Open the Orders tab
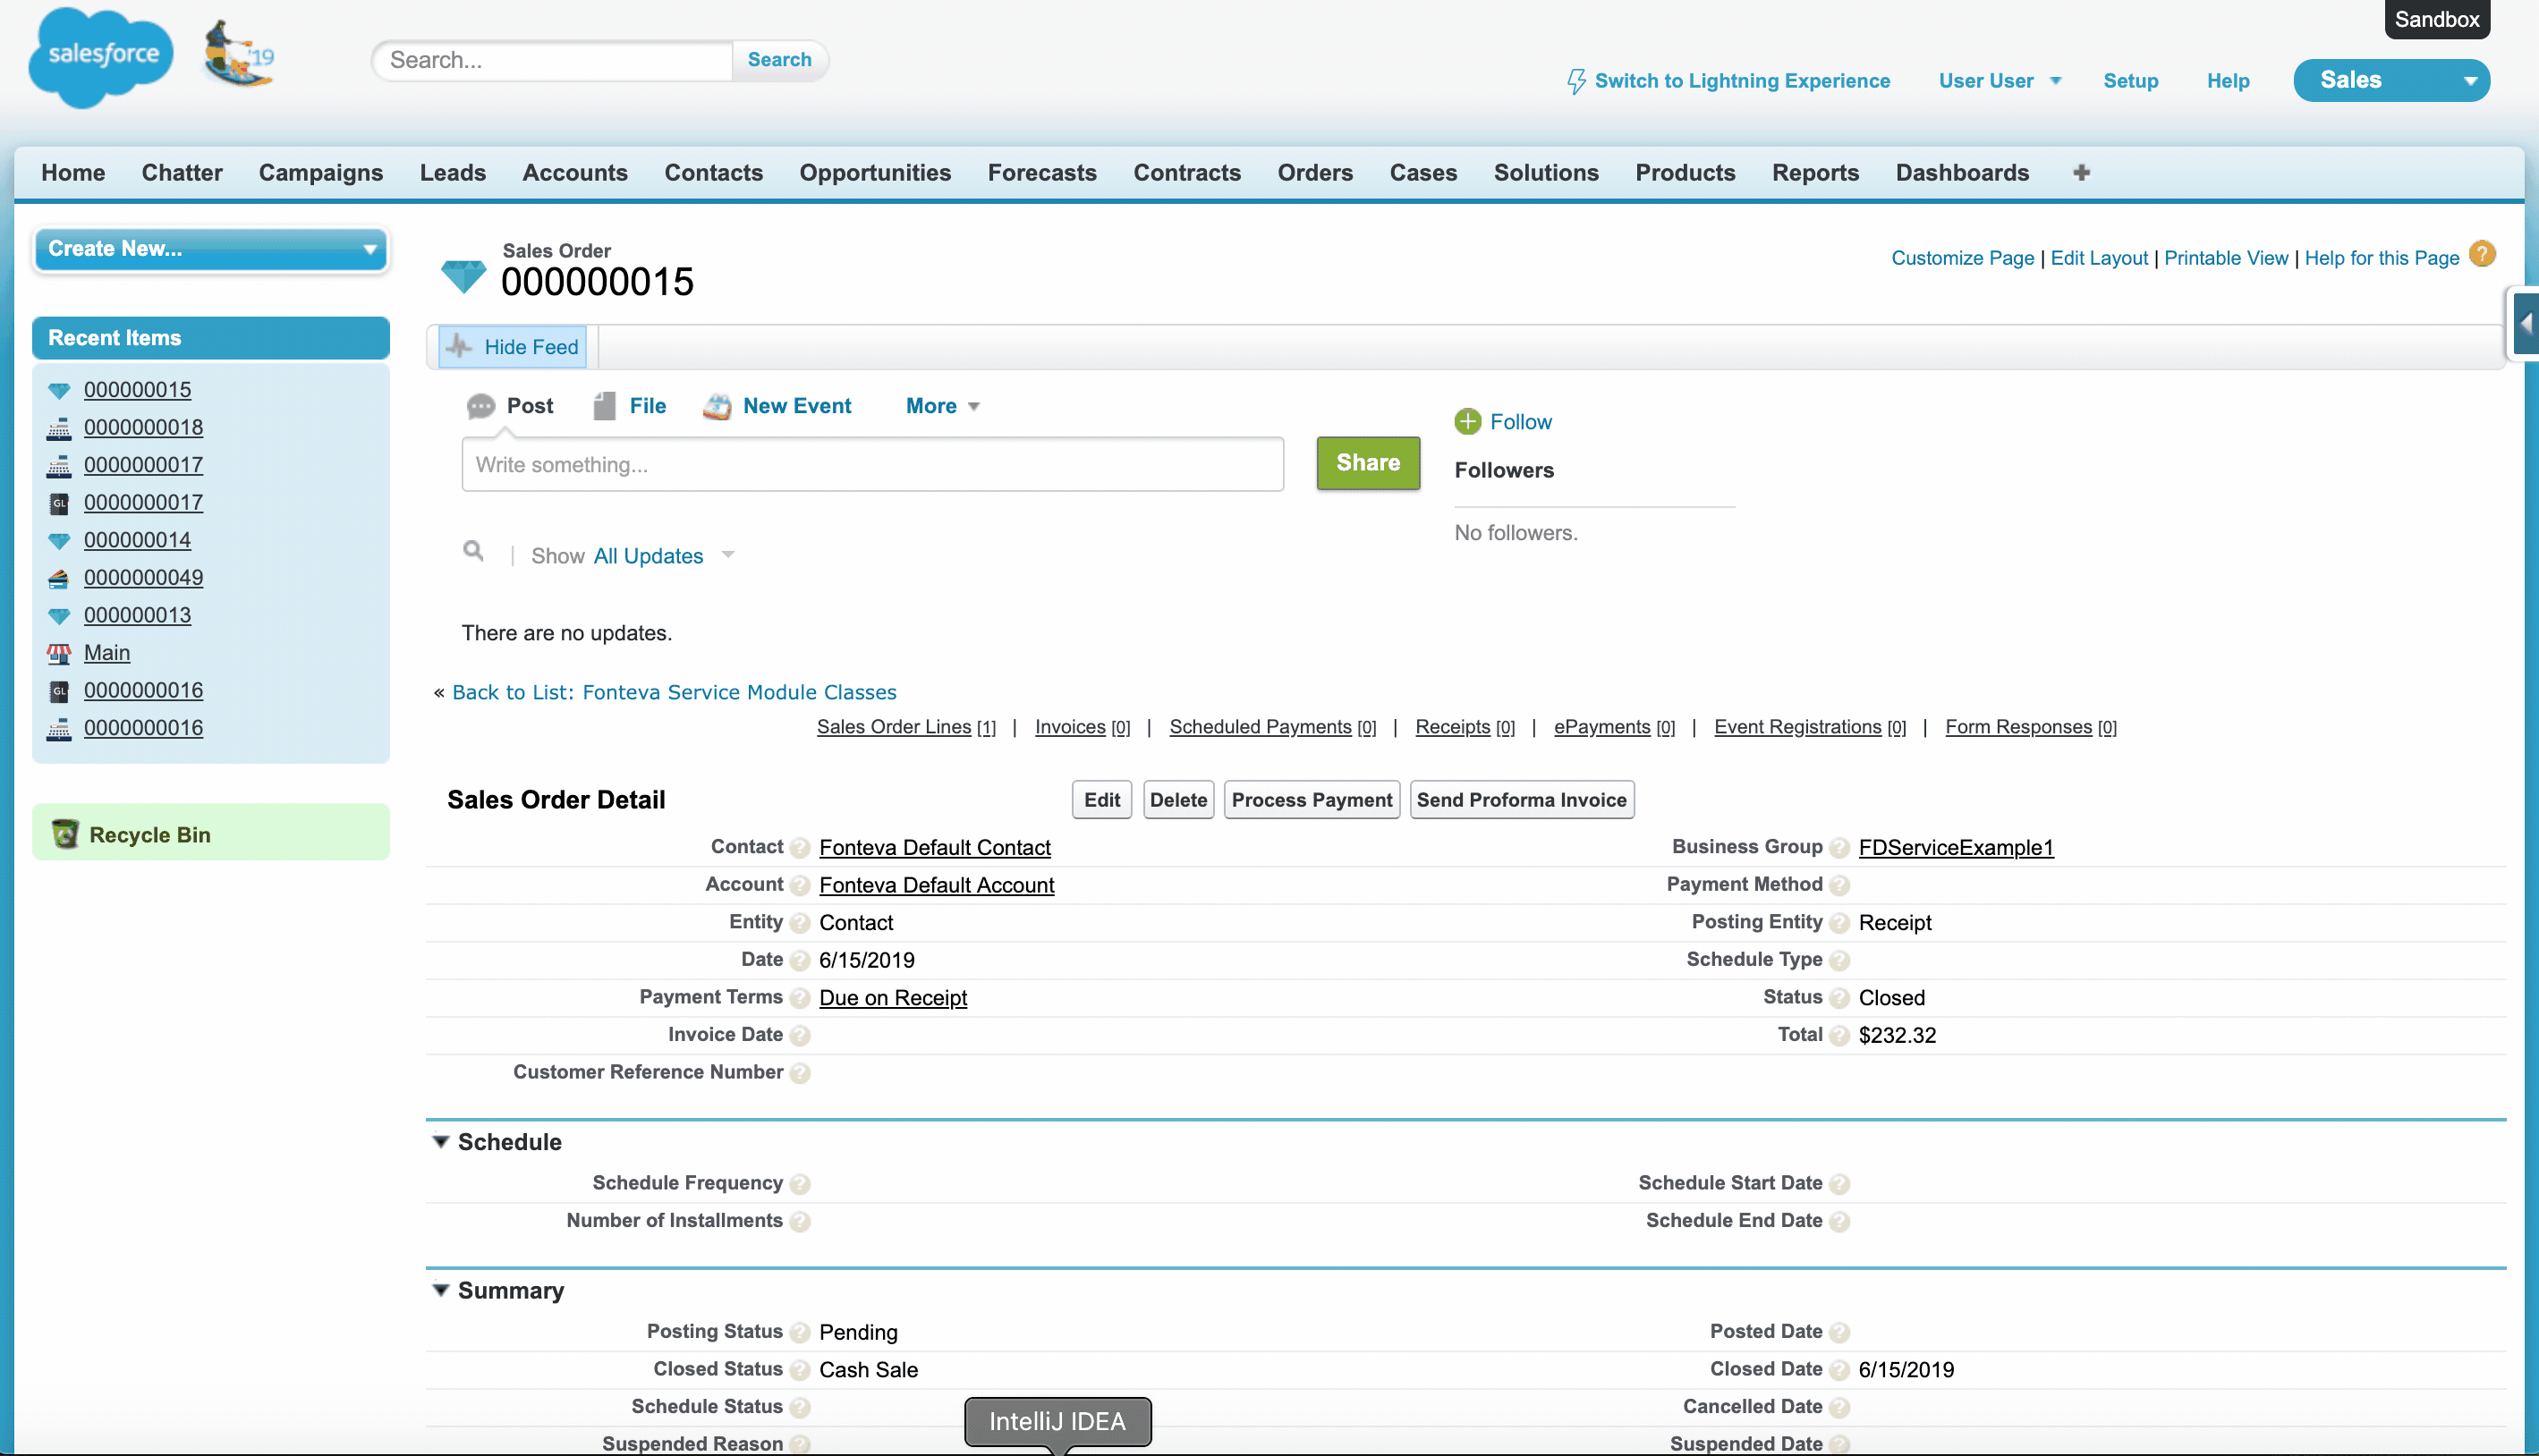This screenshot has height=1456, width=2539. (x=1315, y=173)
